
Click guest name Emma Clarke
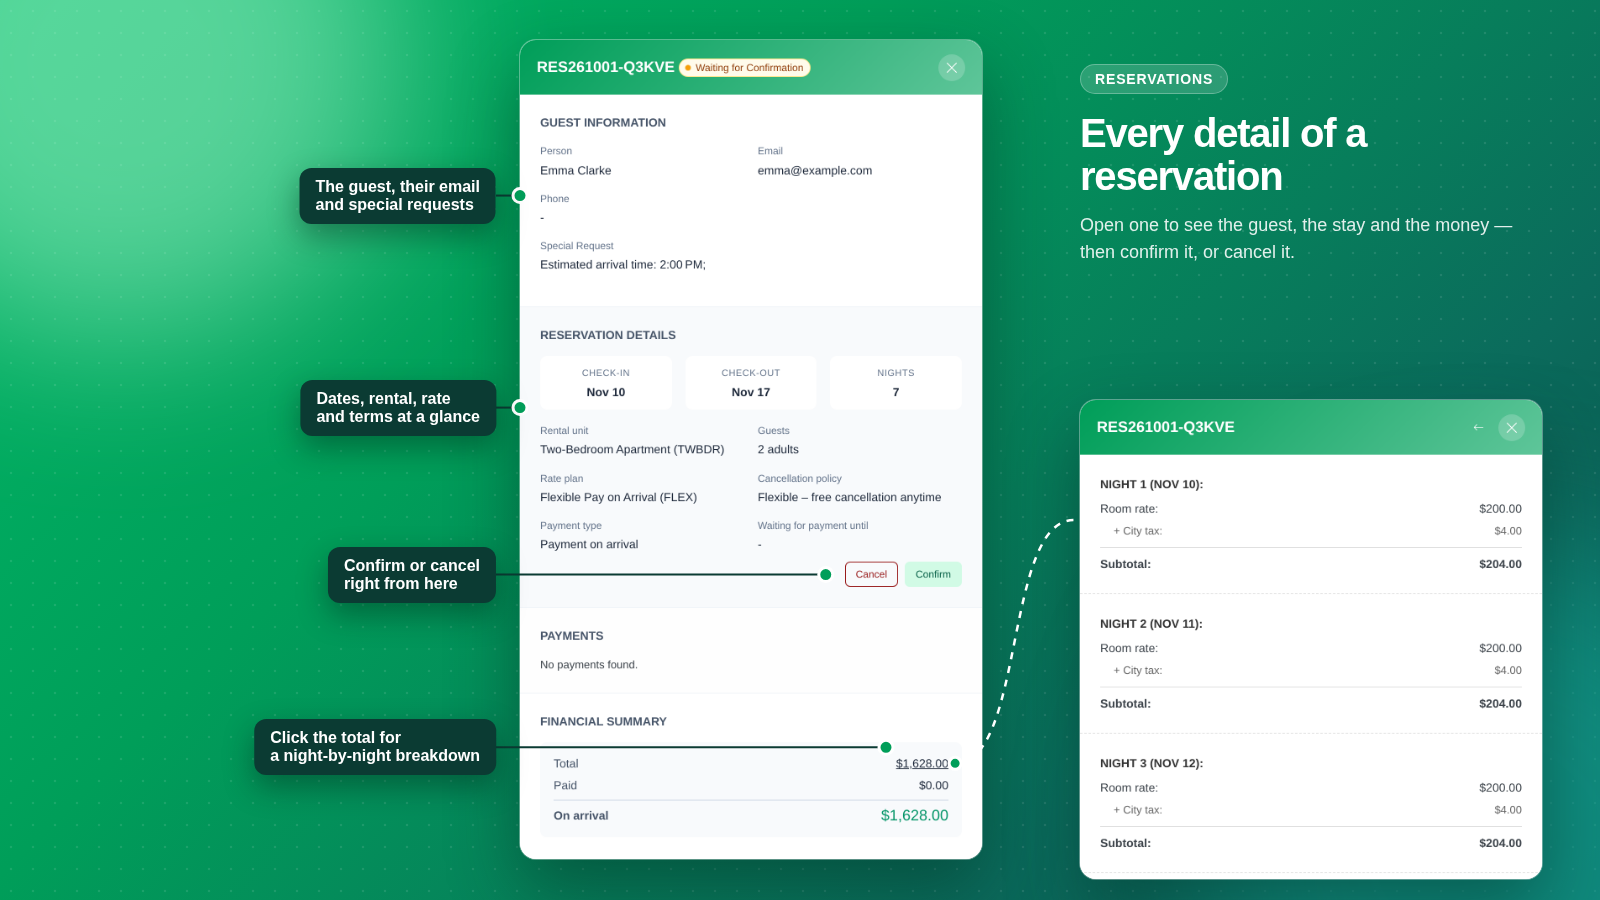click(575, 171)
